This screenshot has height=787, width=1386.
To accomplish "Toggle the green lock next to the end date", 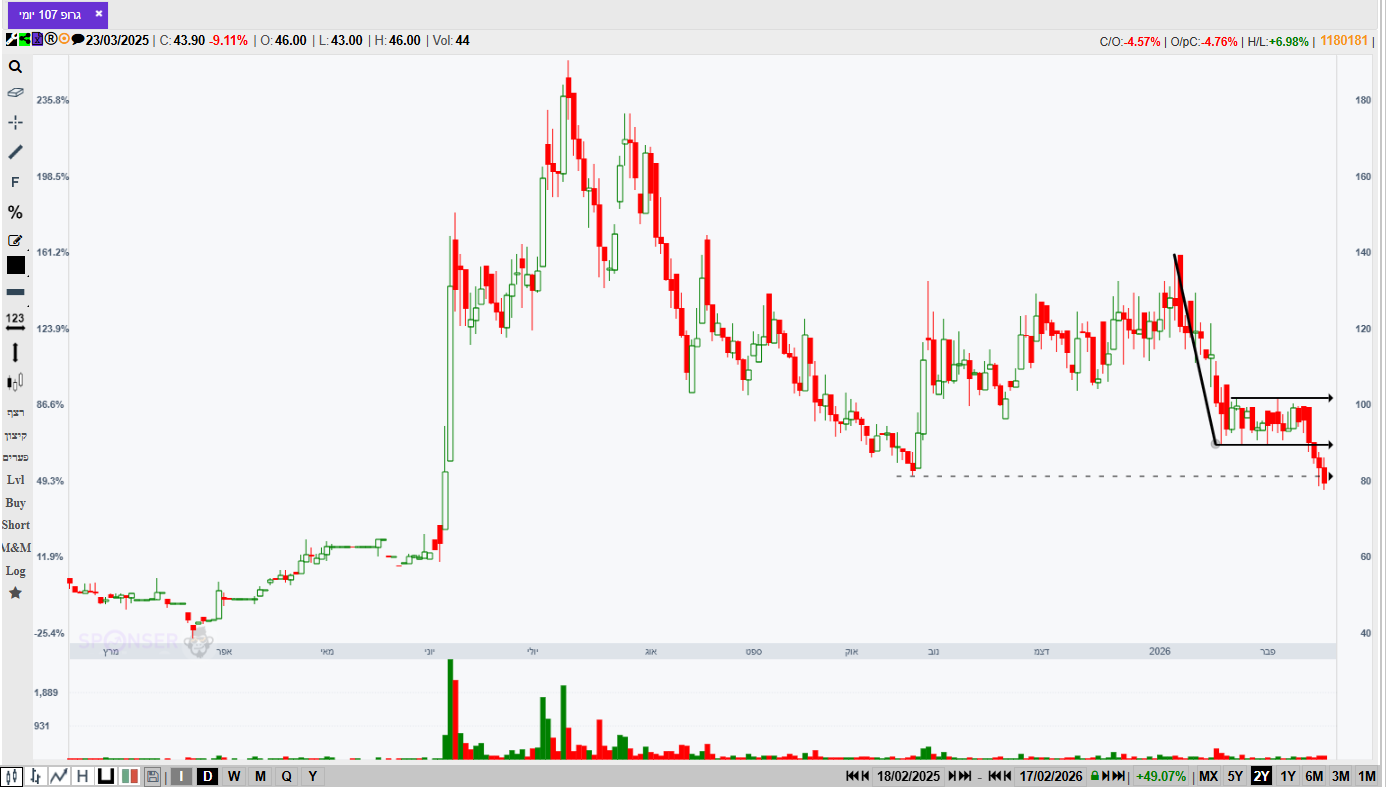I will [x=1094, y=776].
